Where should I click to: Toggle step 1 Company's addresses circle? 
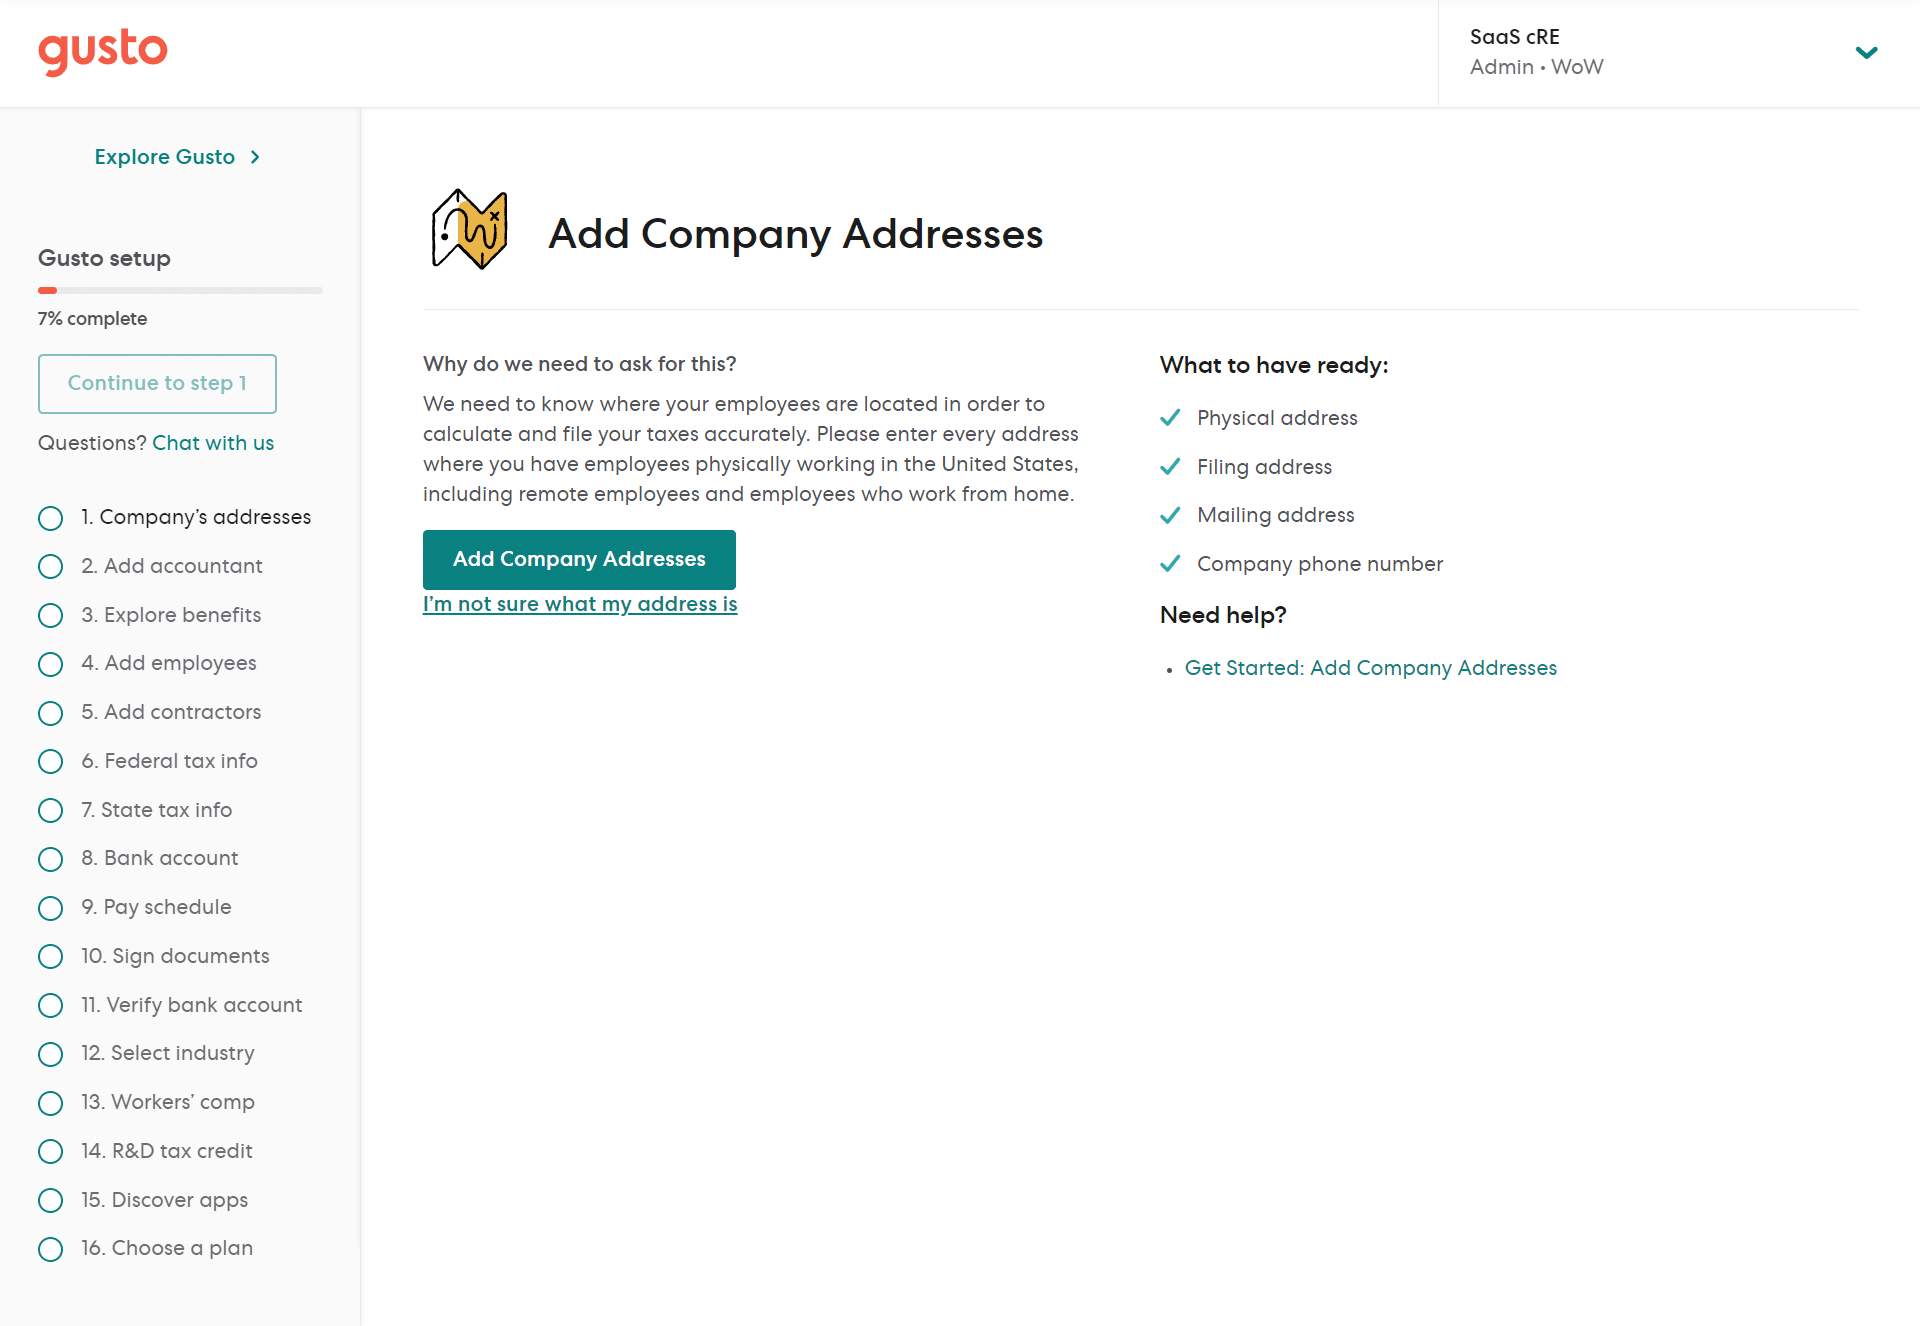click(50, 518)
